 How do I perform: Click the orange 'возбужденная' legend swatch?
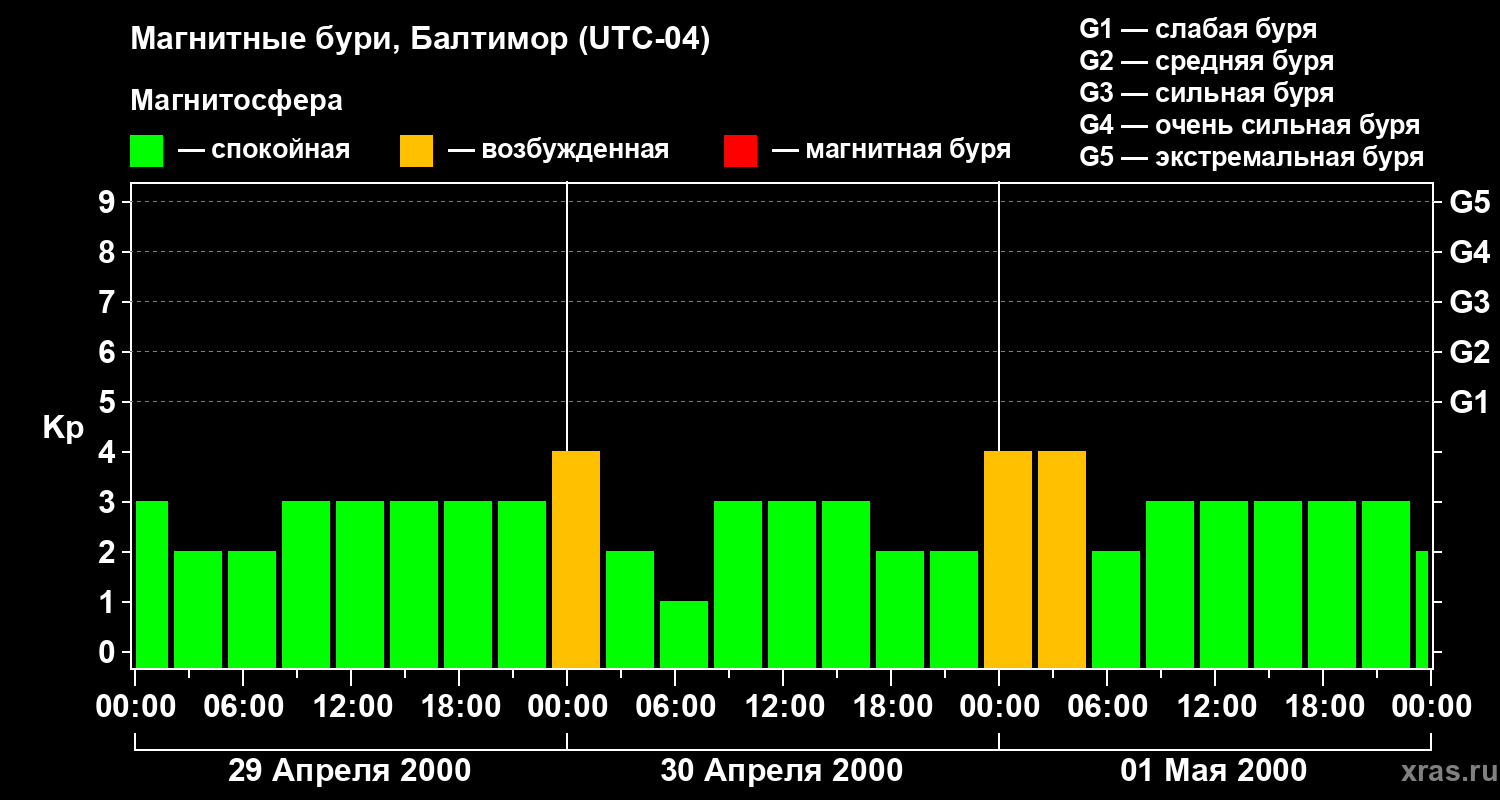[416, 151]
